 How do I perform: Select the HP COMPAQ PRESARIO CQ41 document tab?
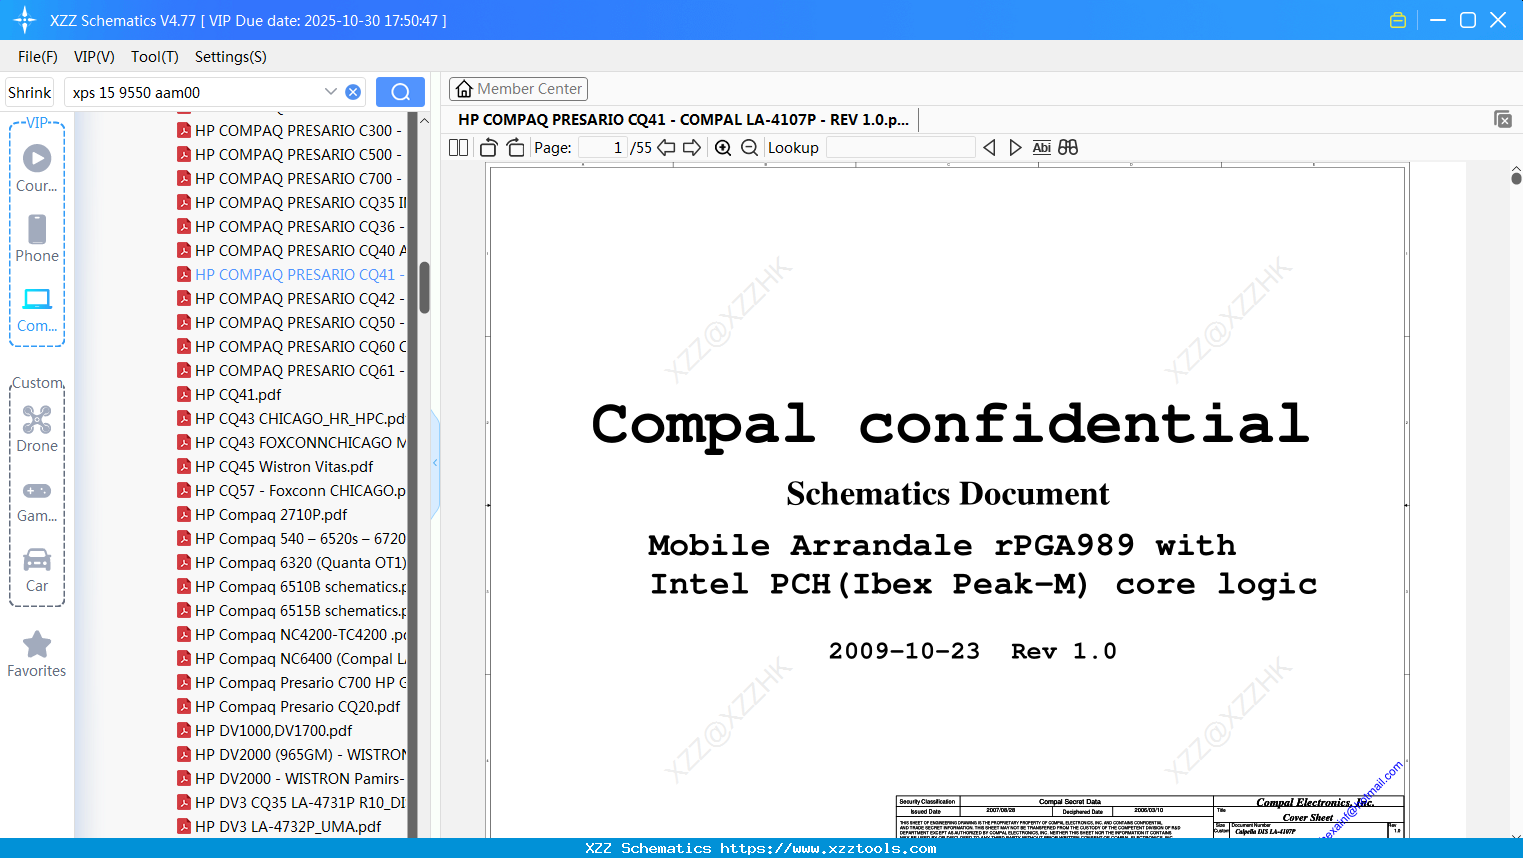tap(683, 120)
